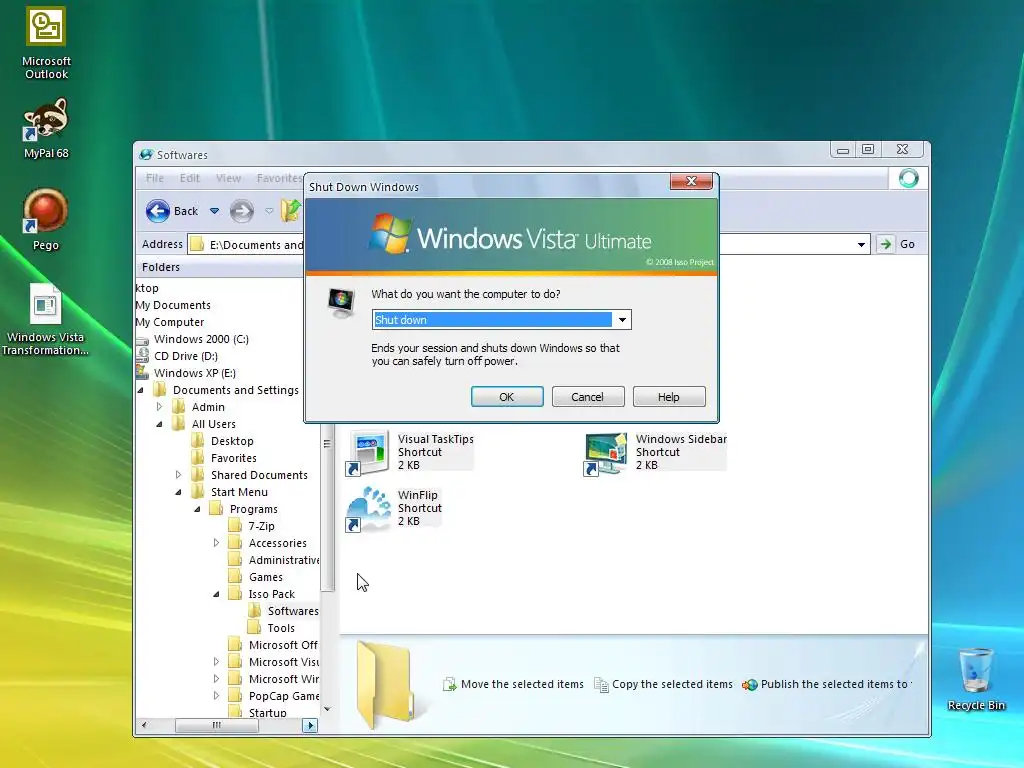
Task: Open the Recycle Bin
Action: 976,679
